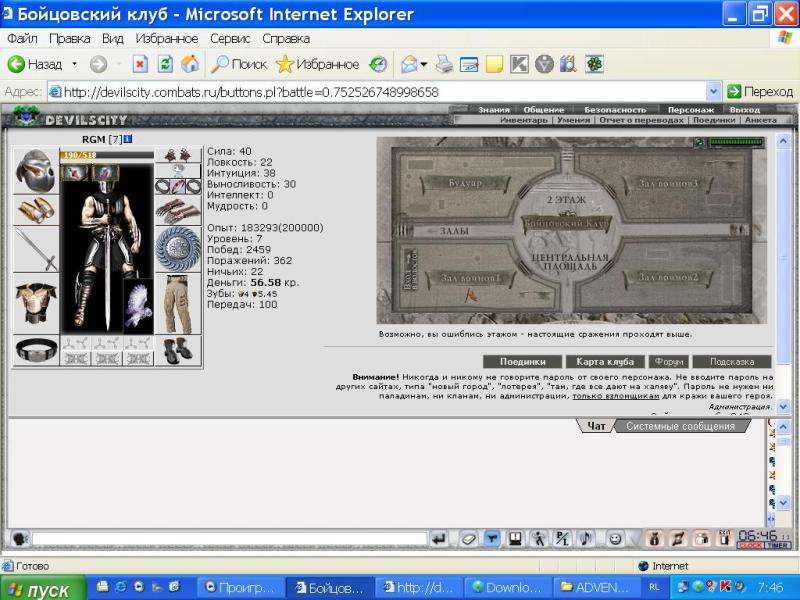
Task: Switch to the Системные сообщения tab
Action: point(681,426)
